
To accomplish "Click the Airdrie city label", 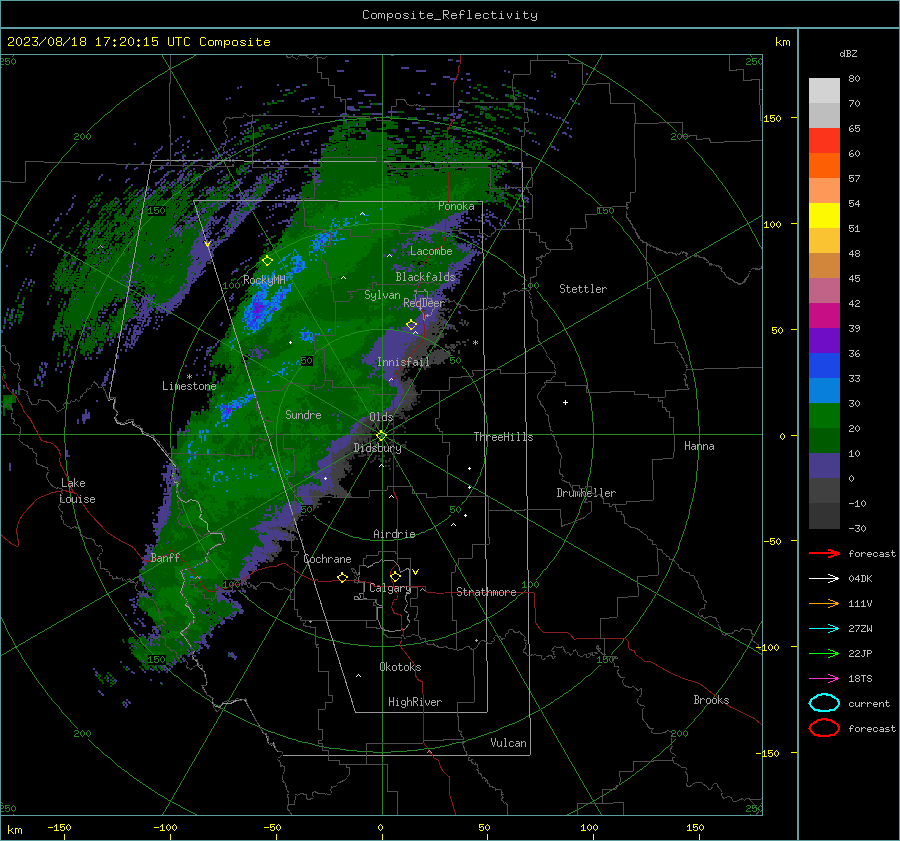I will coord(394,534).
